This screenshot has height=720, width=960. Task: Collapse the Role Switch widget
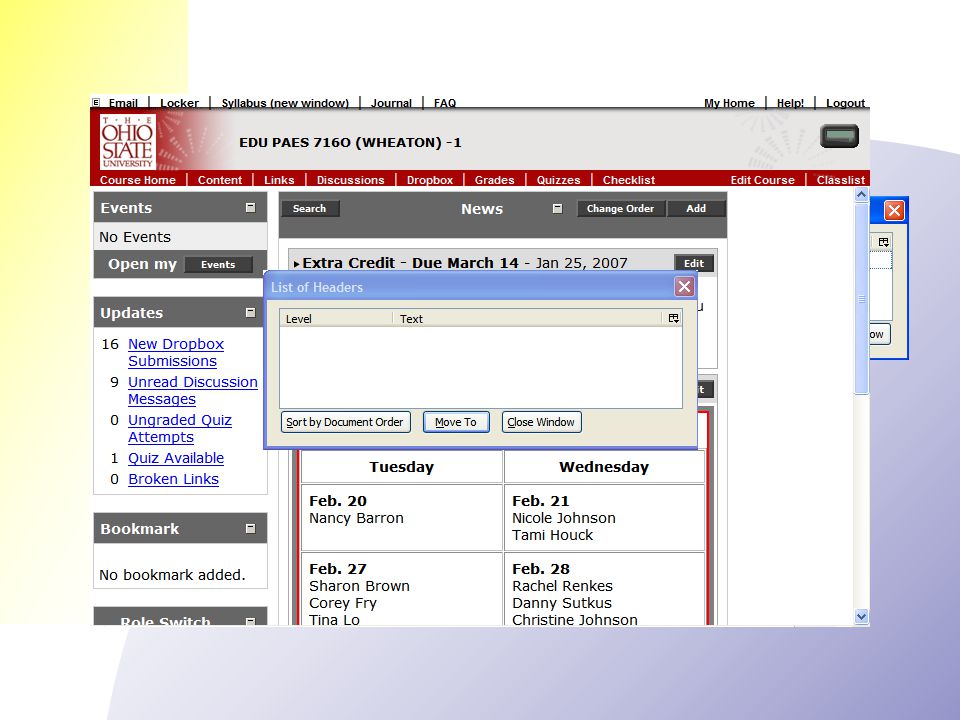[250, 621]
